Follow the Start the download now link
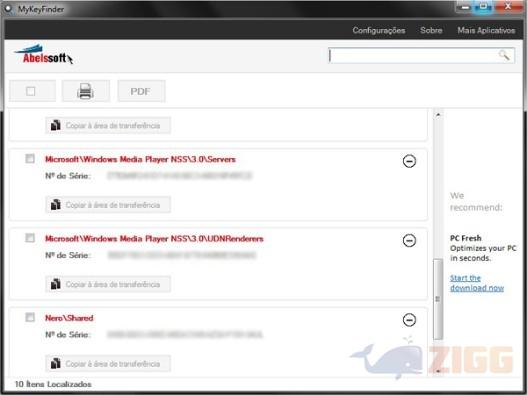527x395 pixels. click(477, 283)
